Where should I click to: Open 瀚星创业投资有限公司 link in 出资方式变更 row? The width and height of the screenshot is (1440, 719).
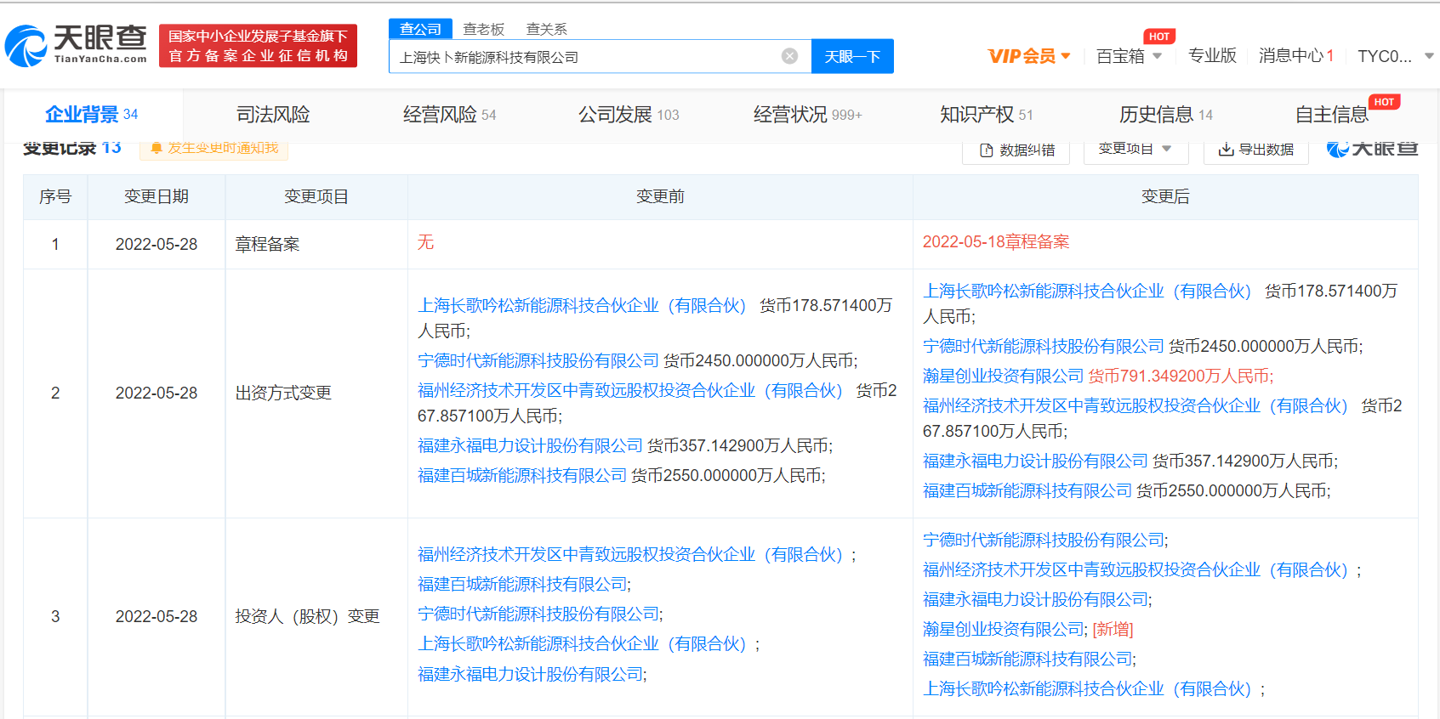pyautogui.click(x=1003, y=375)
